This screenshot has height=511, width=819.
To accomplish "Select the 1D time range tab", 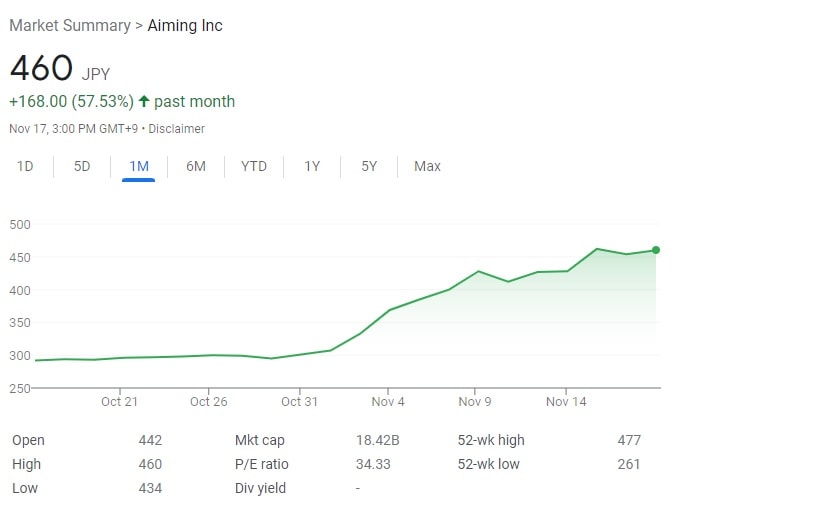I will (25, 166).
